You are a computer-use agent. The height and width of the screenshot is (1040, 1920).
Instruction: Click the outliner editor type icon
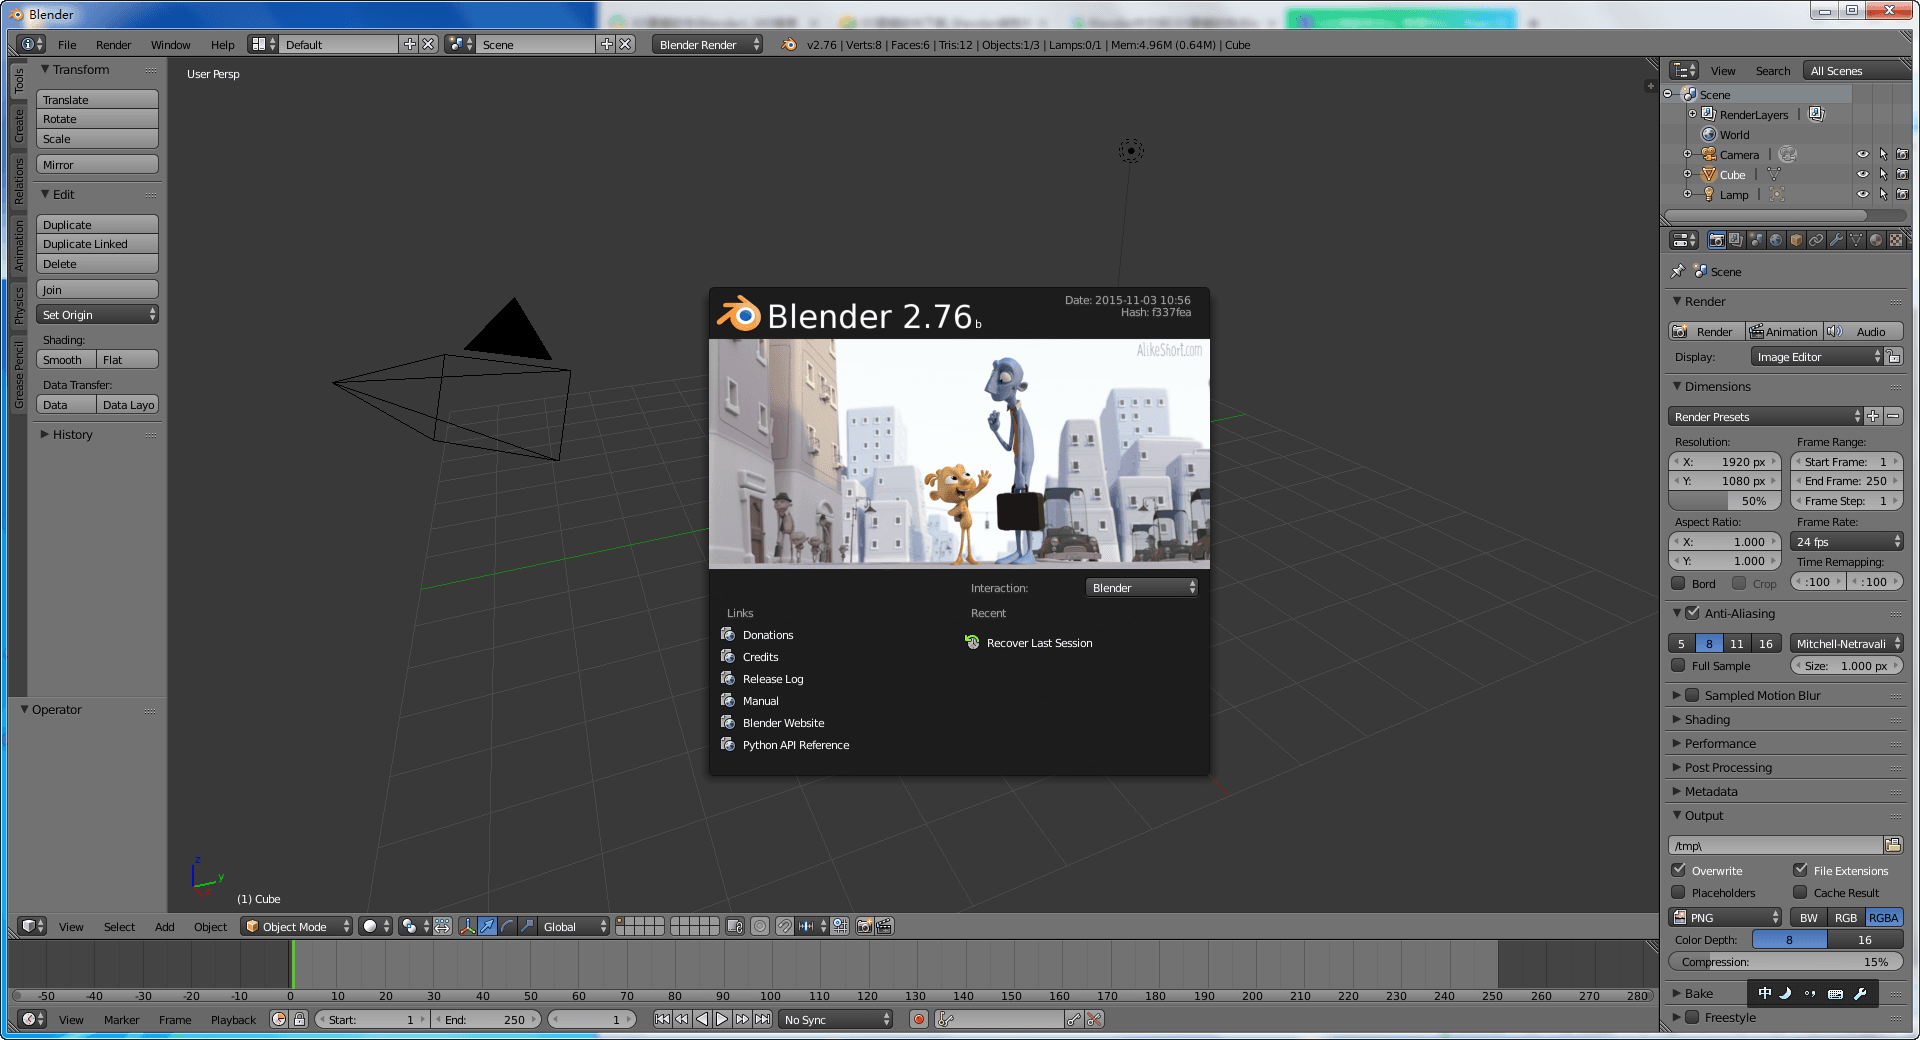pos(1685,70)
